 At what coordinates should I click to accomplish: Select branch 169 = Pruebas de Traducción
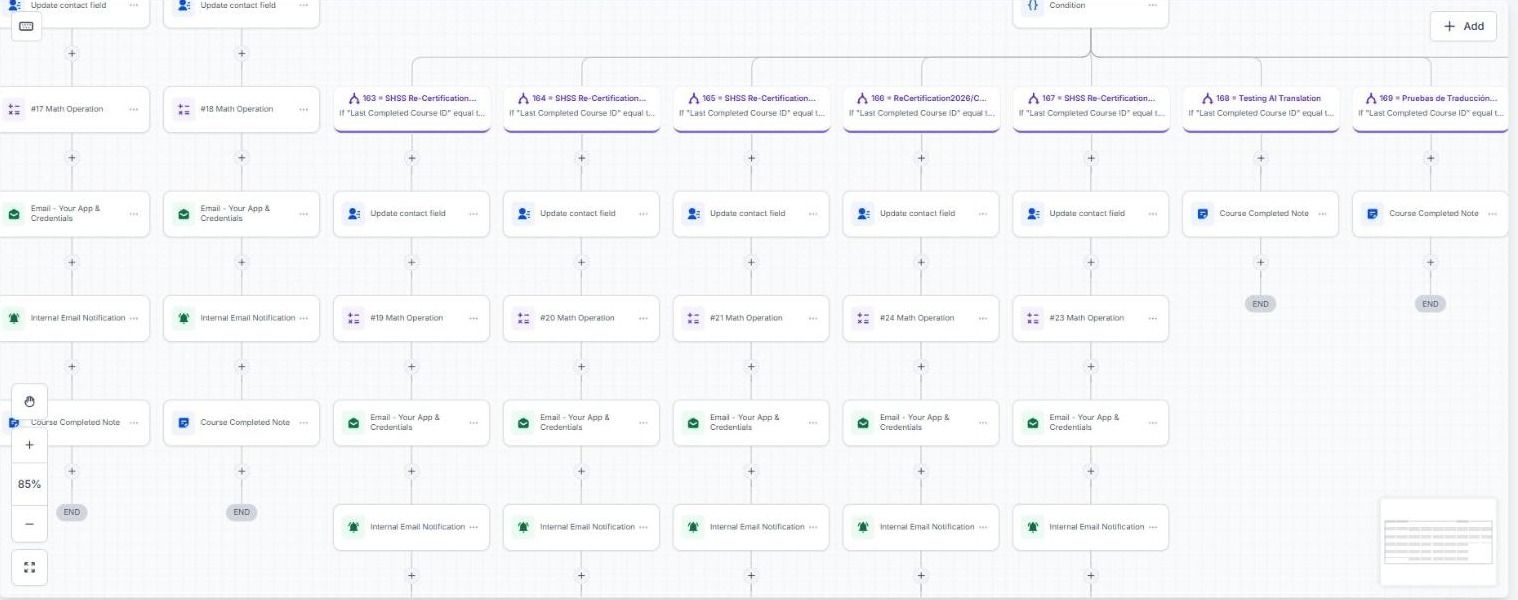click(x=1431, y=109)
